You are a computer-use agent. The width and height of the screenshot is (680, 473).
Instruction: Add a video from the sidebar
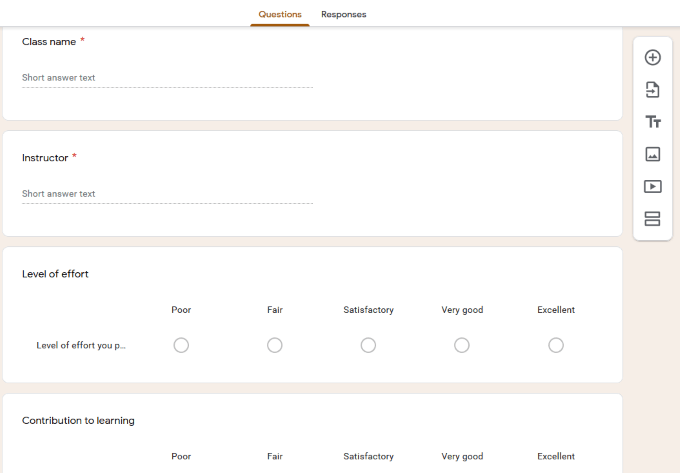652,186
